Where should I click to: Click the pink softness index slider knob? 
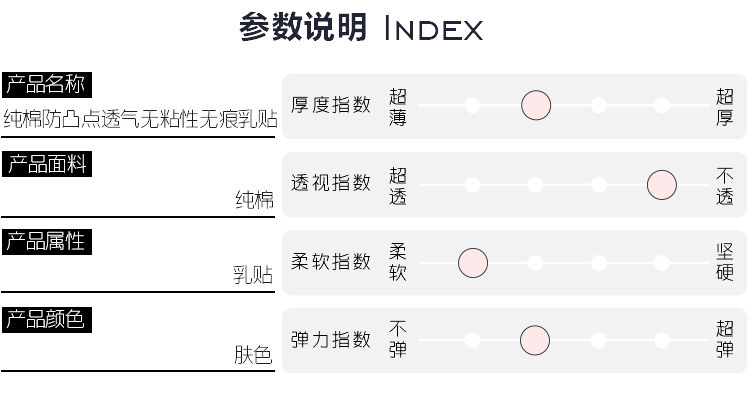(473, 263)
